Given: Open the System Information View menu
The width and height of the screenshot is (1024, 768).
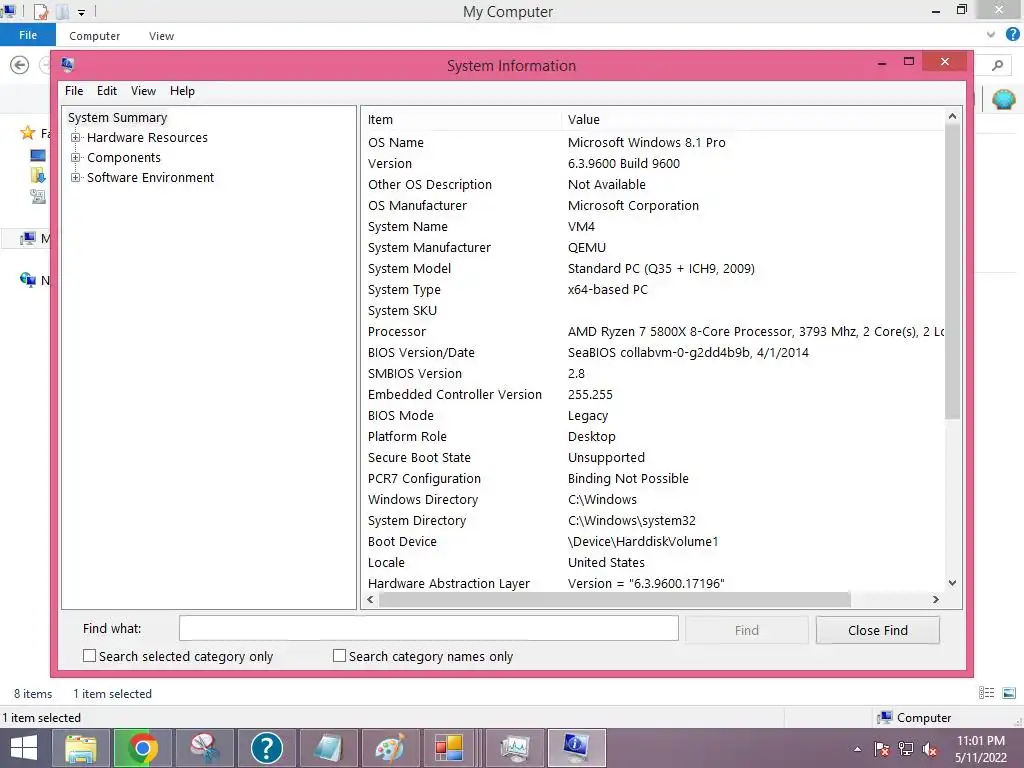Looking at the screenshot, I should coord(143,91).
